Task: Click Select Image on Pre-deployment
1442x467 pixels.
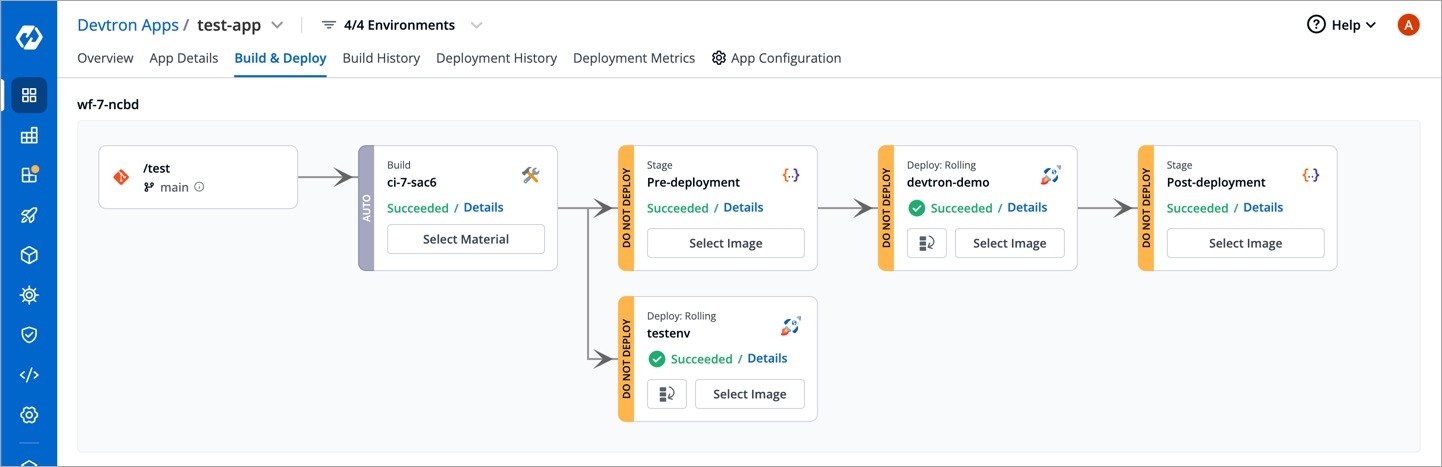Action: 726,243
